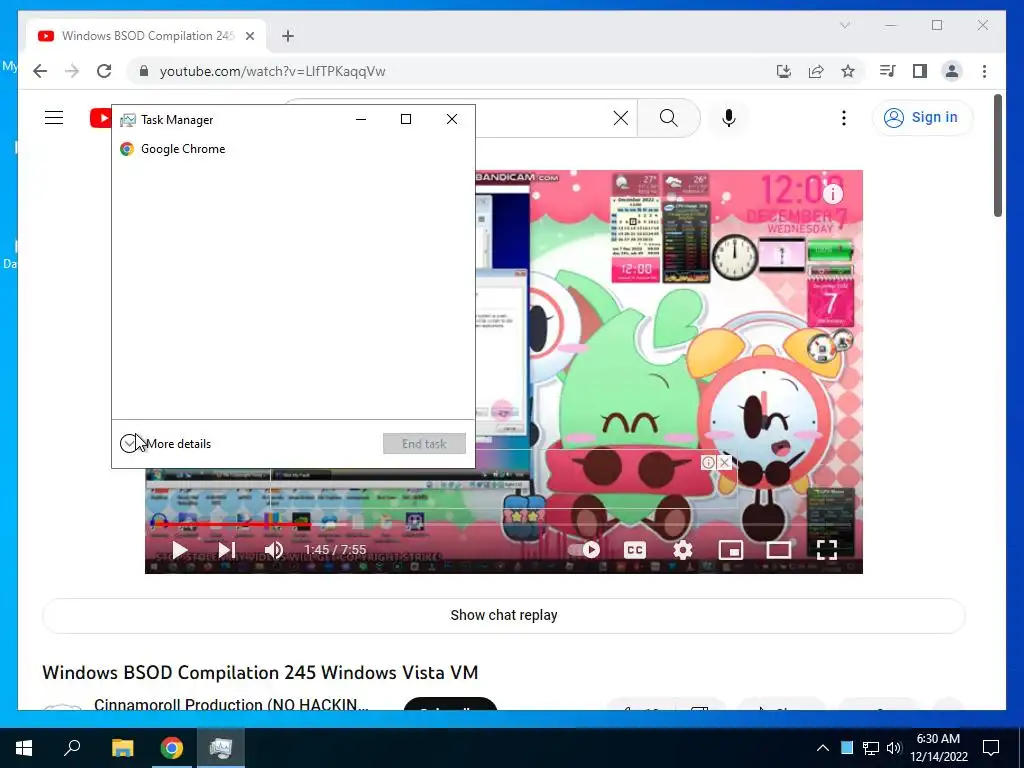Show hidden tray icons
1024x768 pixels.
point(823,748)
